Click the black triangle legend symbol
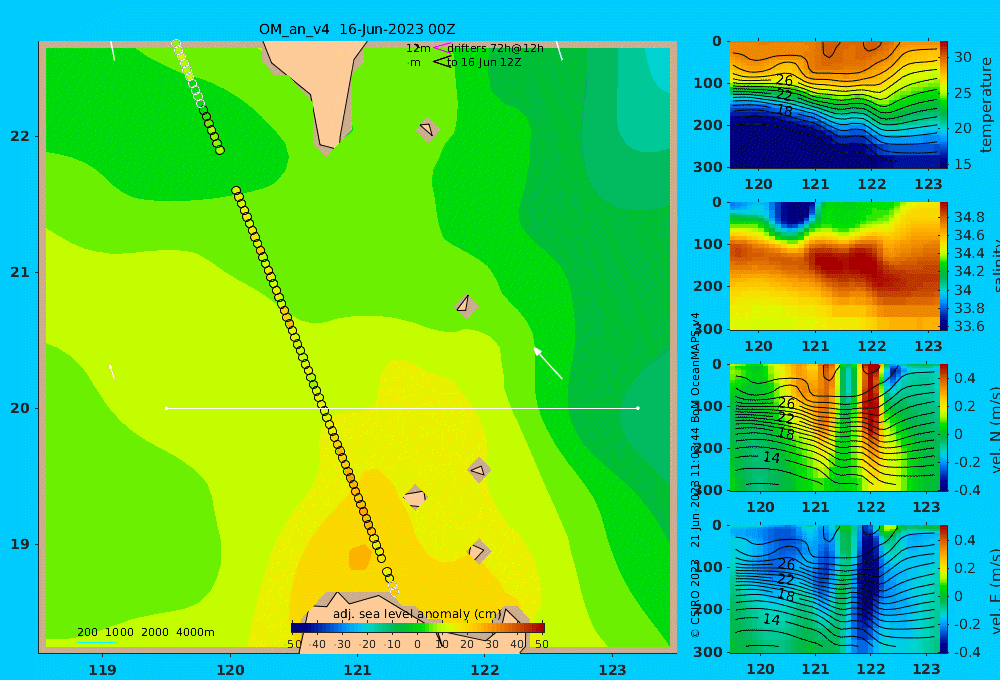 pyautogui.click(x=443, y=61)
